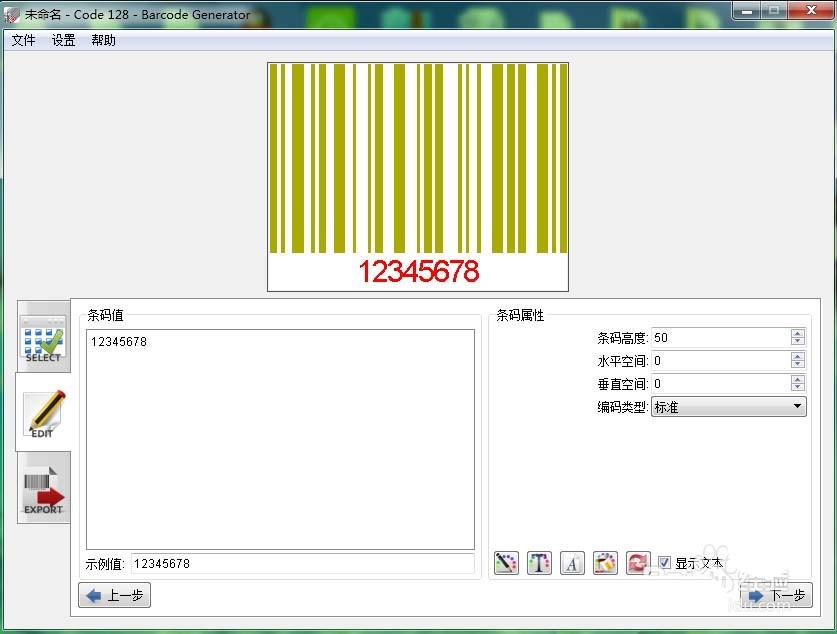Click the 下一步 button
Image resolution: width=837 pixels, height=634 pixels.
click(x=777, y=595)
